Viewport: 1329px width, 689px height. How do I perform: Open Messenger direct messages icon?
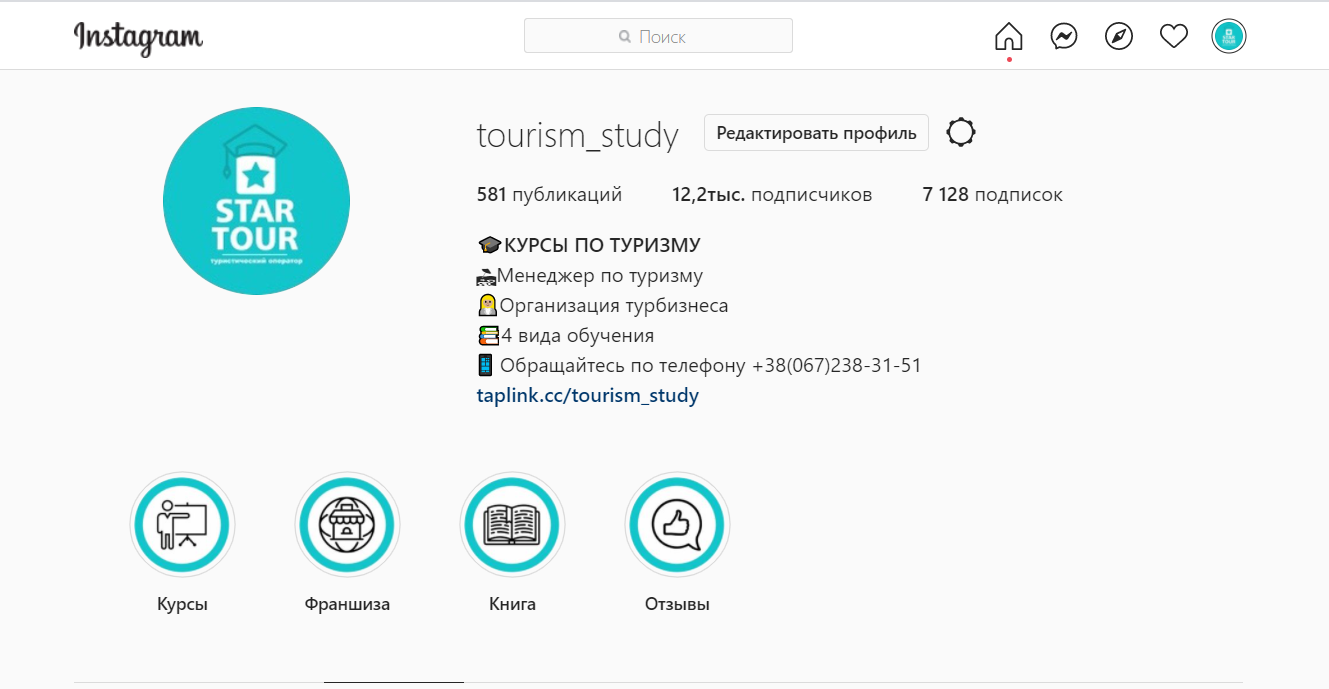coord(1064,37)
